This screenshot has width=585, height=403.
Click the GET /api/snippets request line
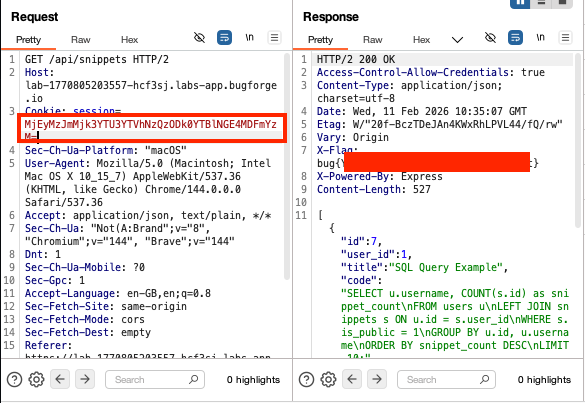[97, 59]
